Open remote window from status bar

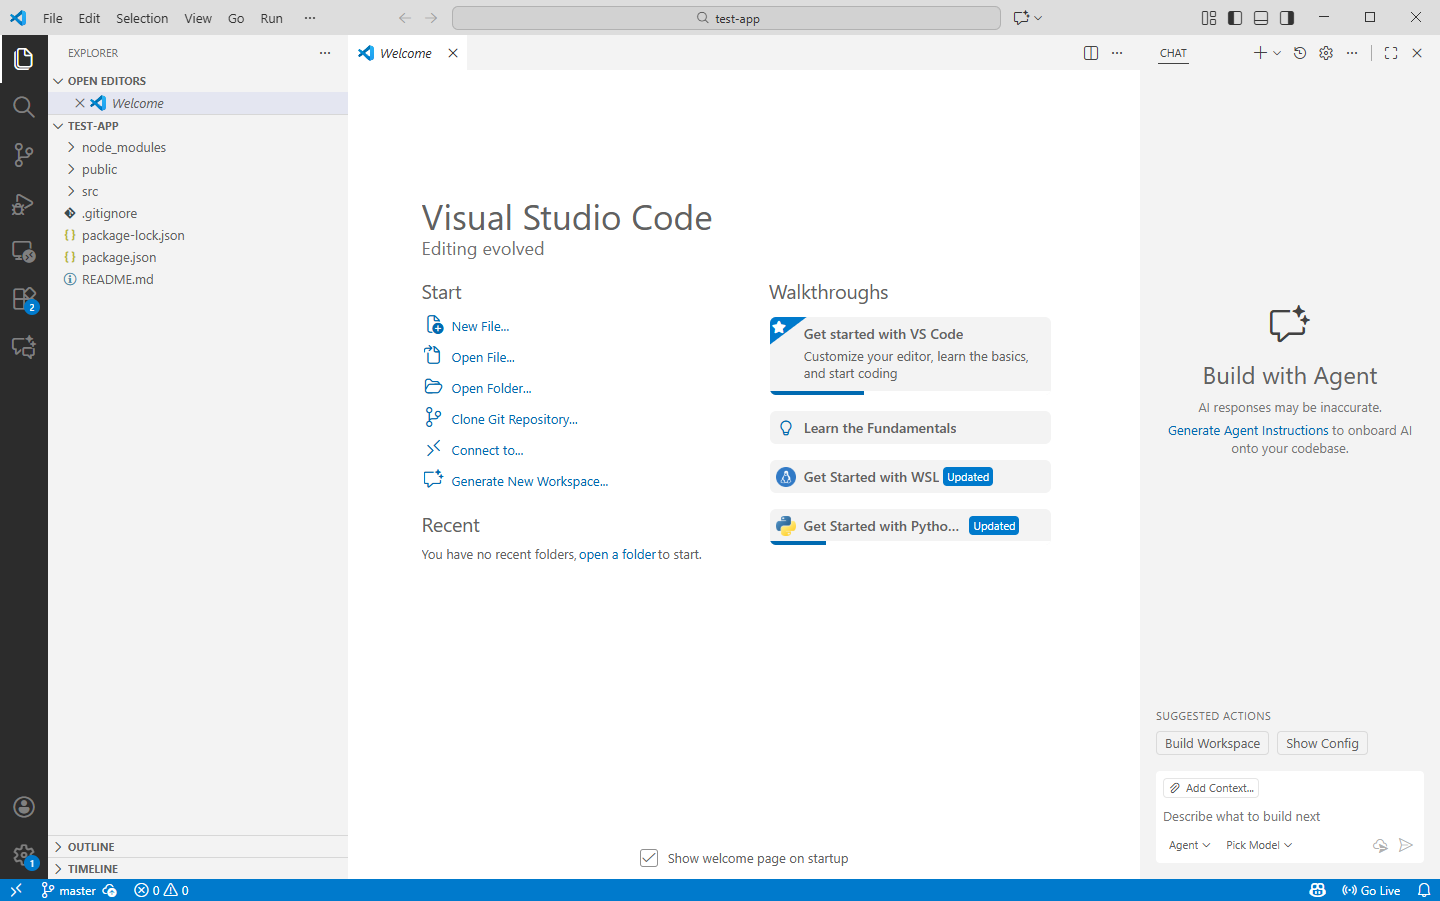(x=16, y=890)
